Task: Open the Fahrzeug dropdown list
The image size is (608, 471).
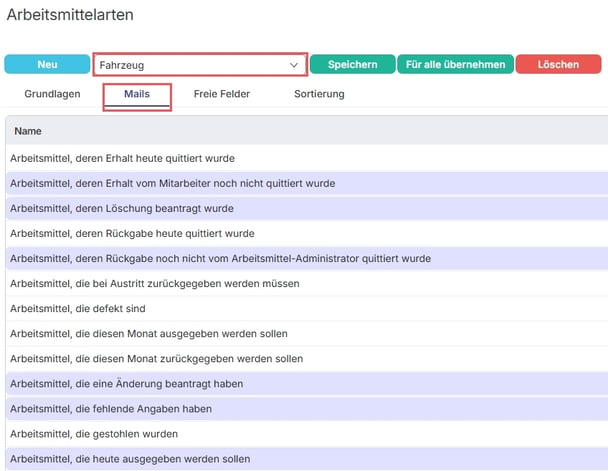Action: pos(200,65)
